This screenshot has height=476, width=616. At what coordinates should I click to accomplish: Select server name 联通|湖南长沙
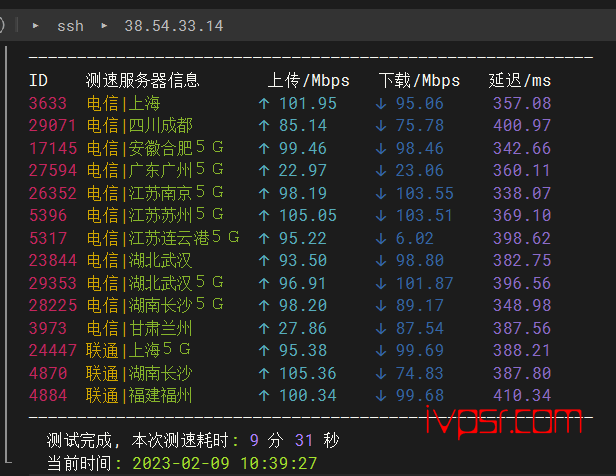tap(139, 373)
